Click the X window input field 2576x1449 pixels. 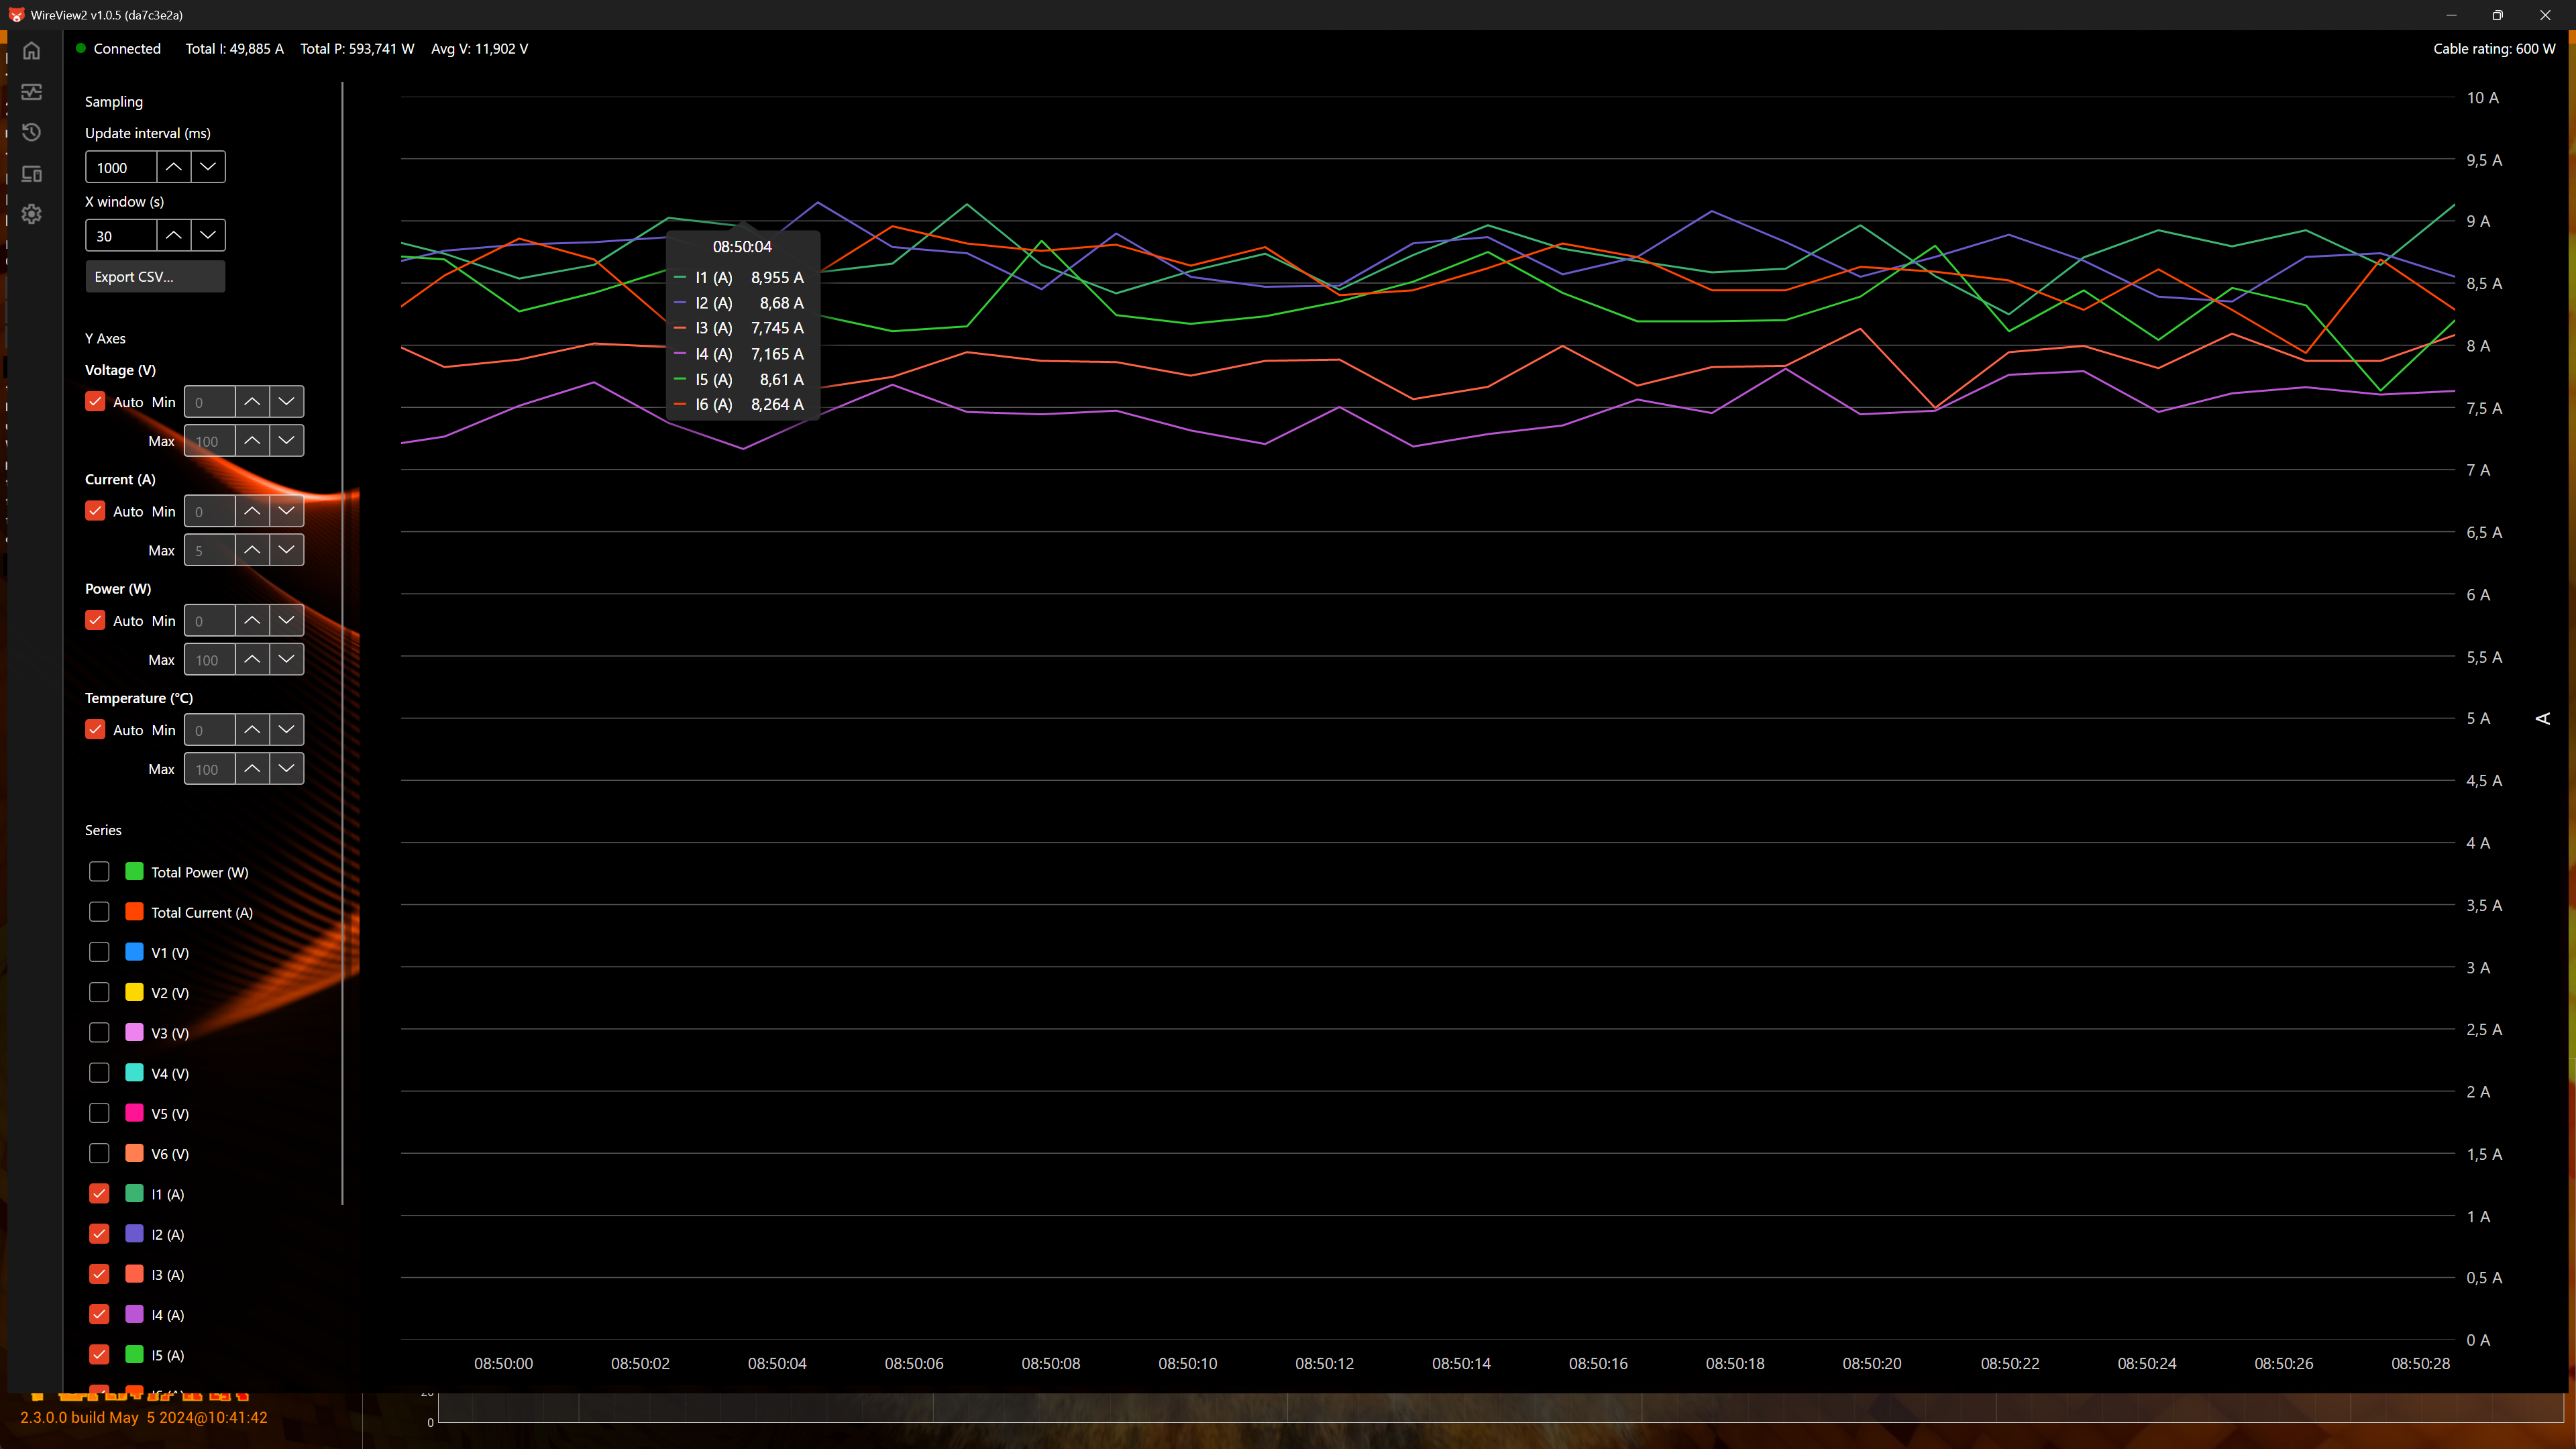[121, 235]
